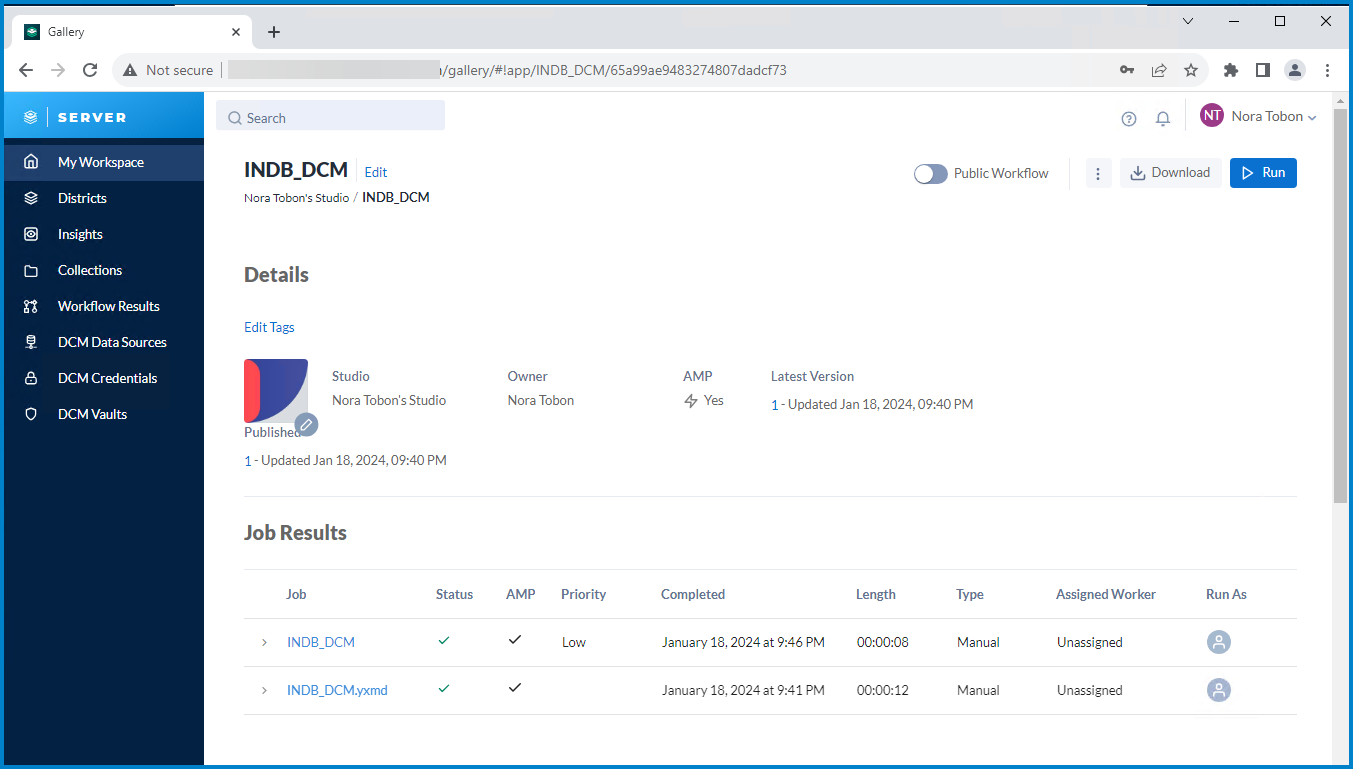Click the password key icon
Image resolution: width=1353 pixels, height=769 pixels.
[1127, 70]
